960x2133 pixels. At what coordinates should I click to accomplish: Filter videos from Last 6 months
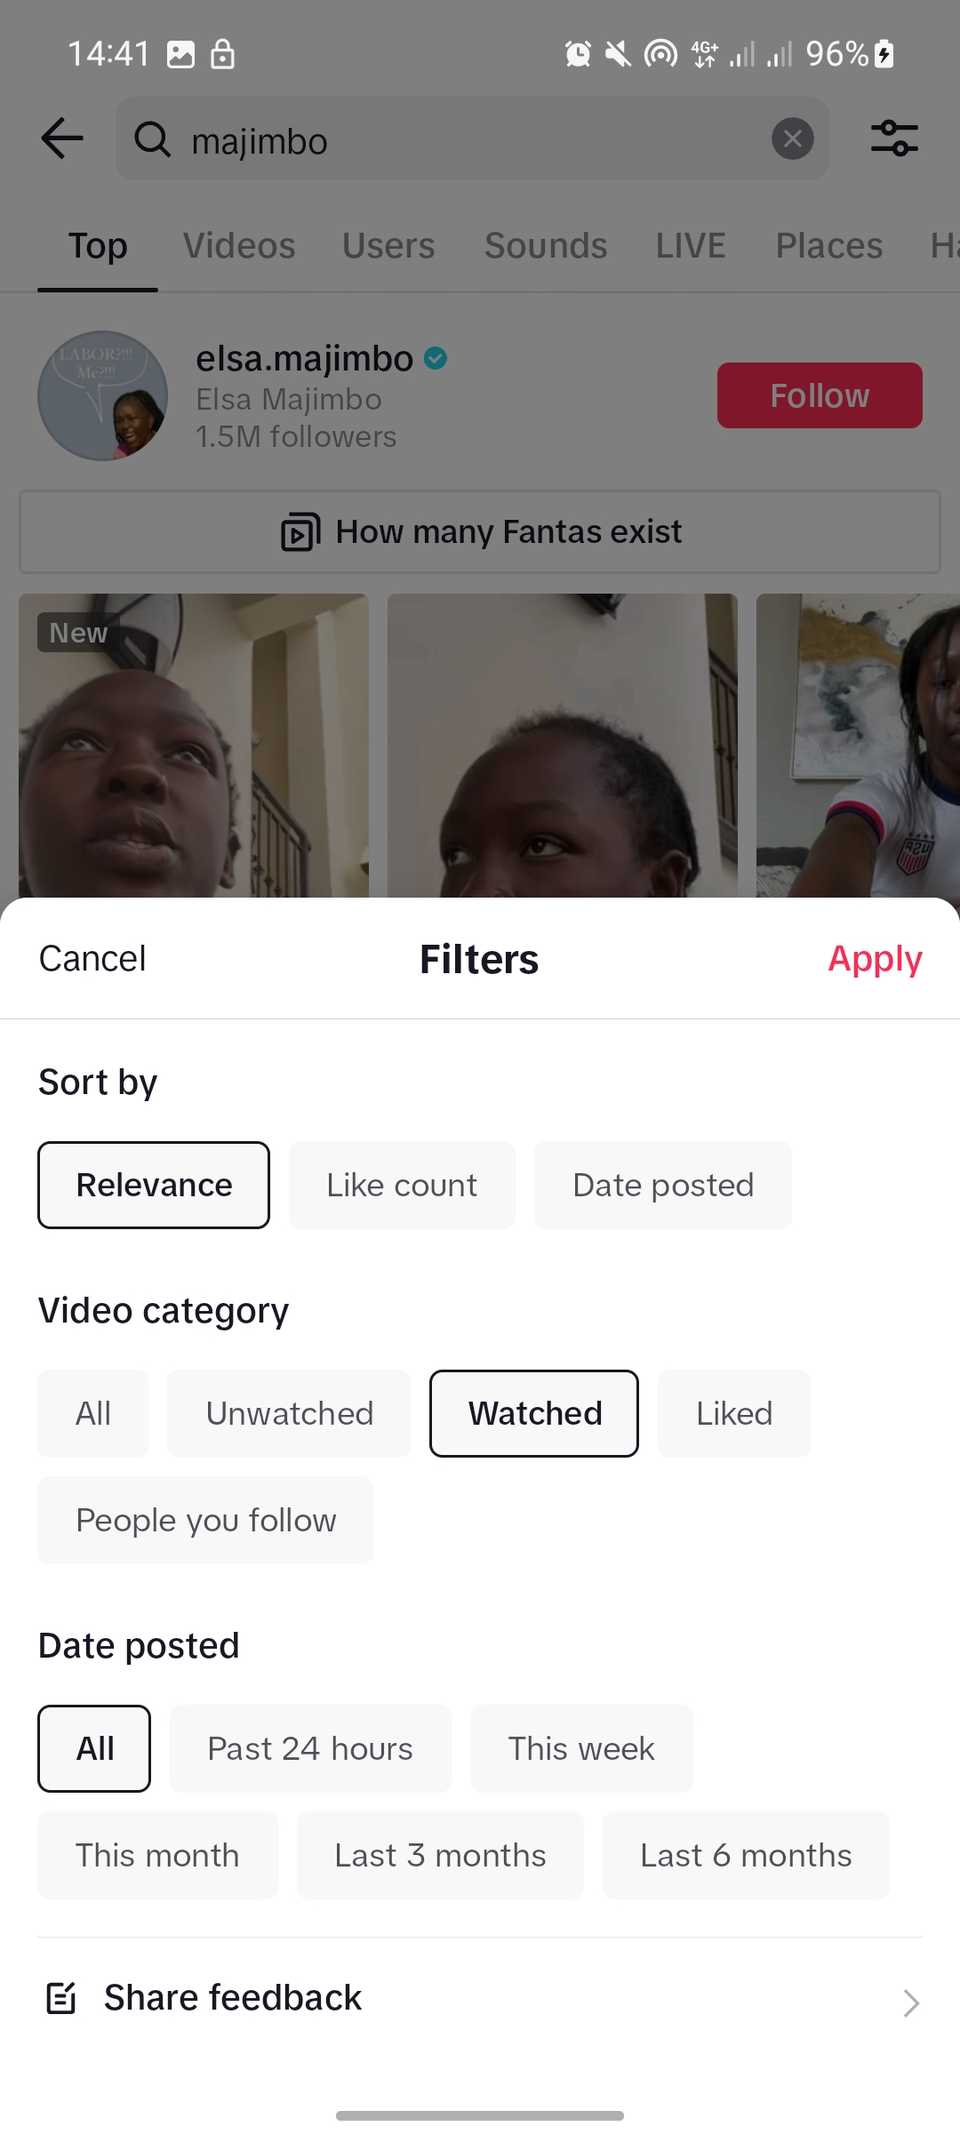pyautogui.click(x=745, y=1855)
